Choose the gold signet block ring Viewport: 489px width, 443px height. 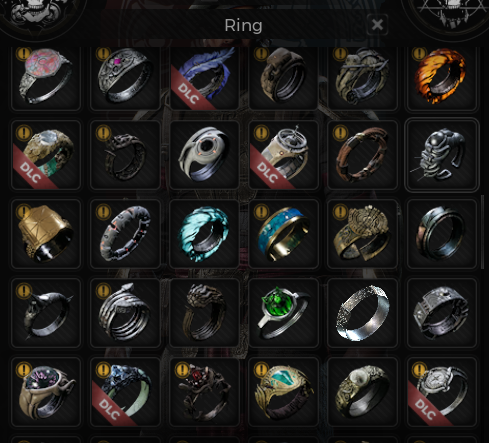[x=46, y=234]
